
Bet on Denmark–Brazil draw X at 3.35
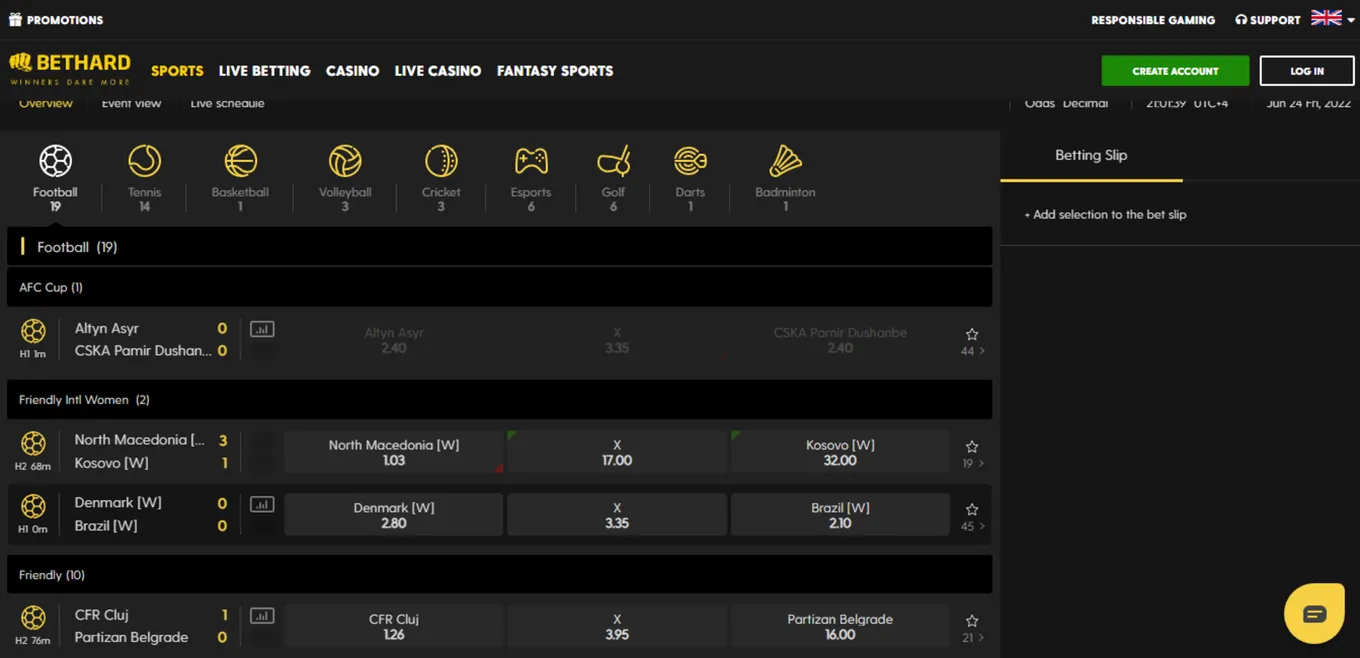(617, 515)
